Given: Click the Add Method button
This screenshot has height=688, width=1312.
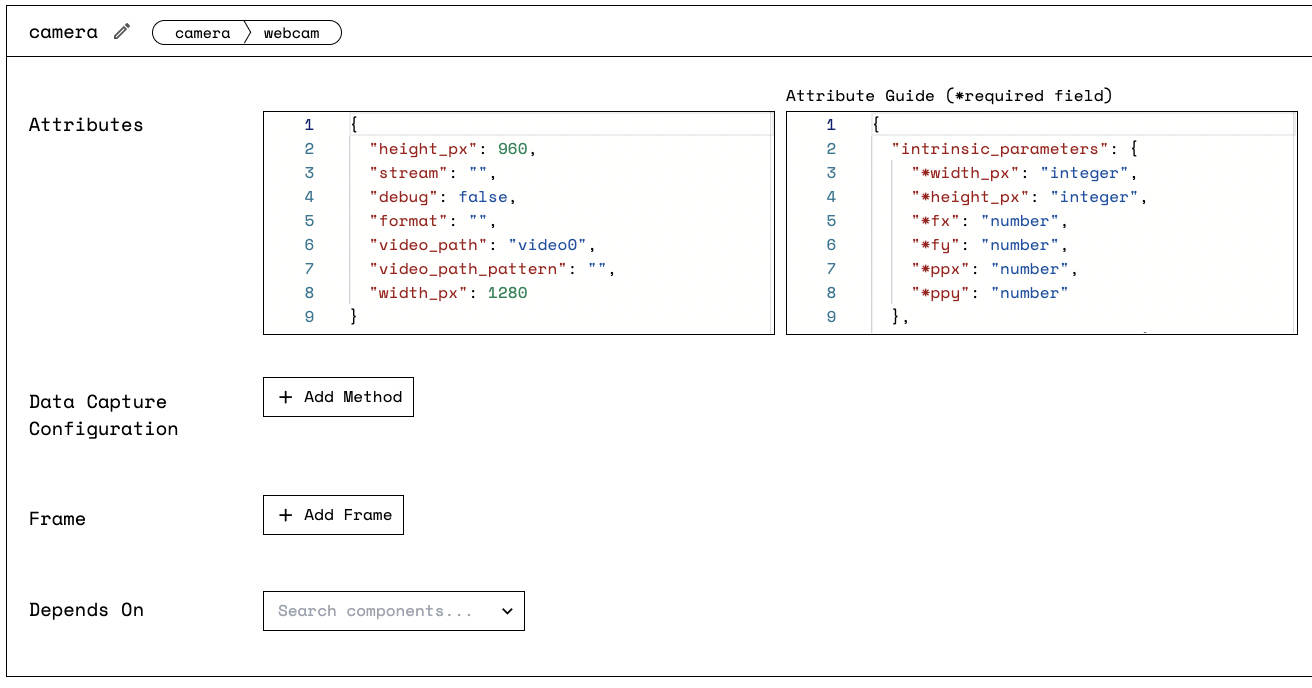Looking at the screenshot, I should coord(338,397).
